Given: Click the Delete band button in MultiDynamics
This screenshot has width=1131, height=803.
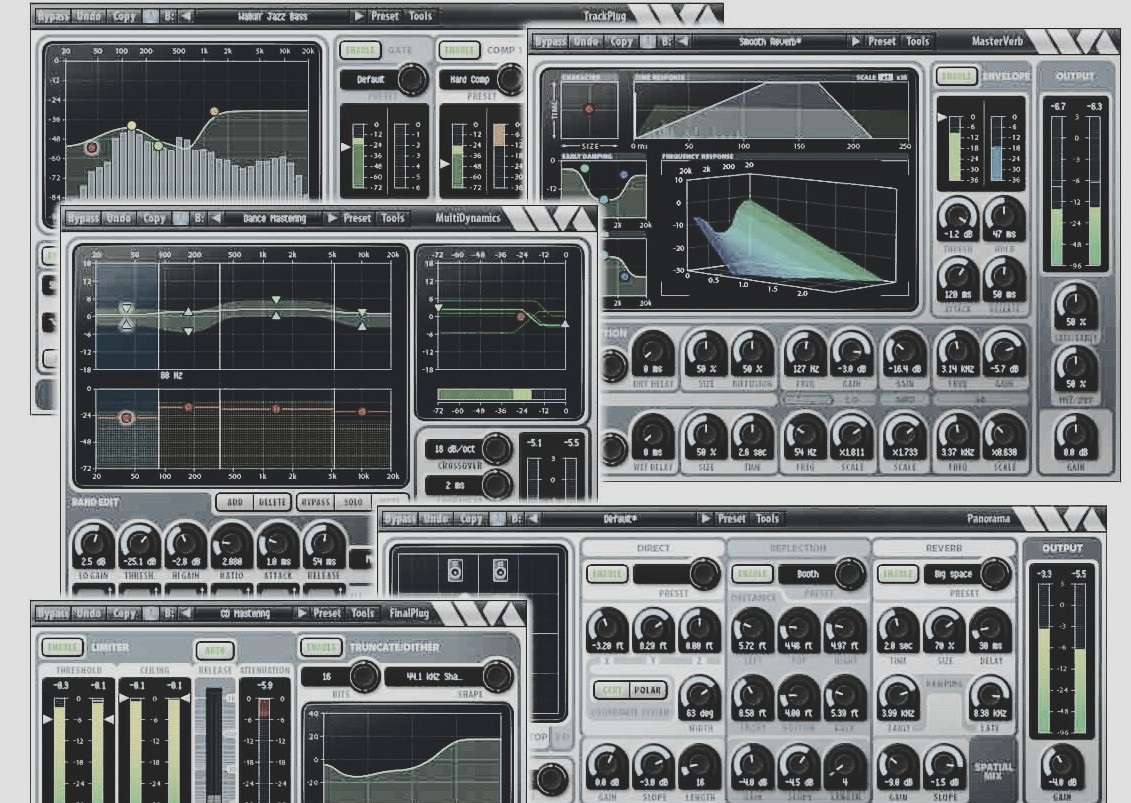Looking at the screenshot, I should pyautogui.click(x=272, y=502).
